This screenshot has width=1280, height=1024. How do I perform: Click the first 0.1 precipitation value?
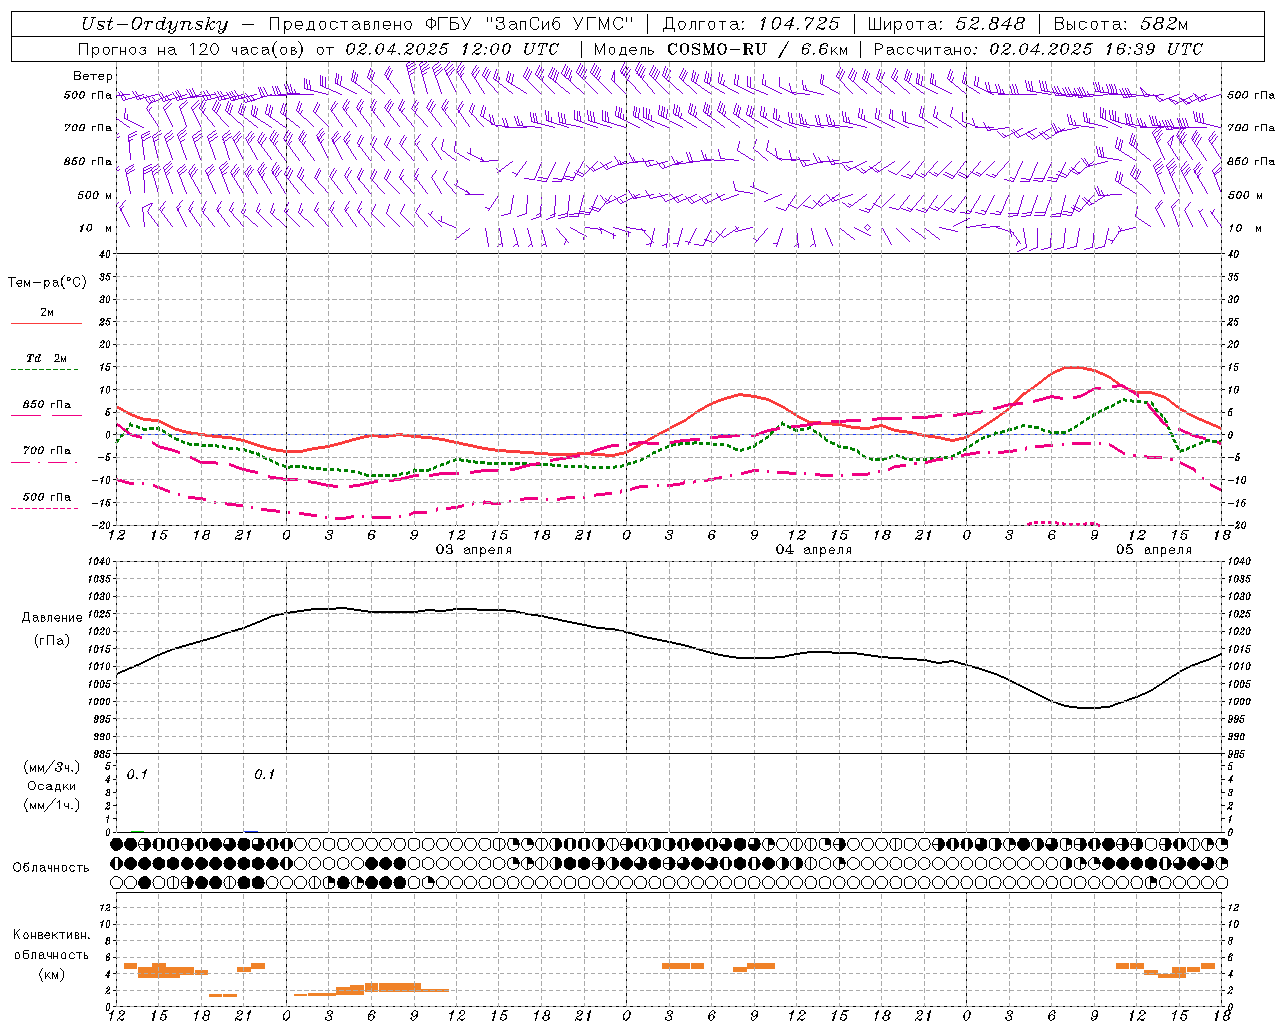137,775
